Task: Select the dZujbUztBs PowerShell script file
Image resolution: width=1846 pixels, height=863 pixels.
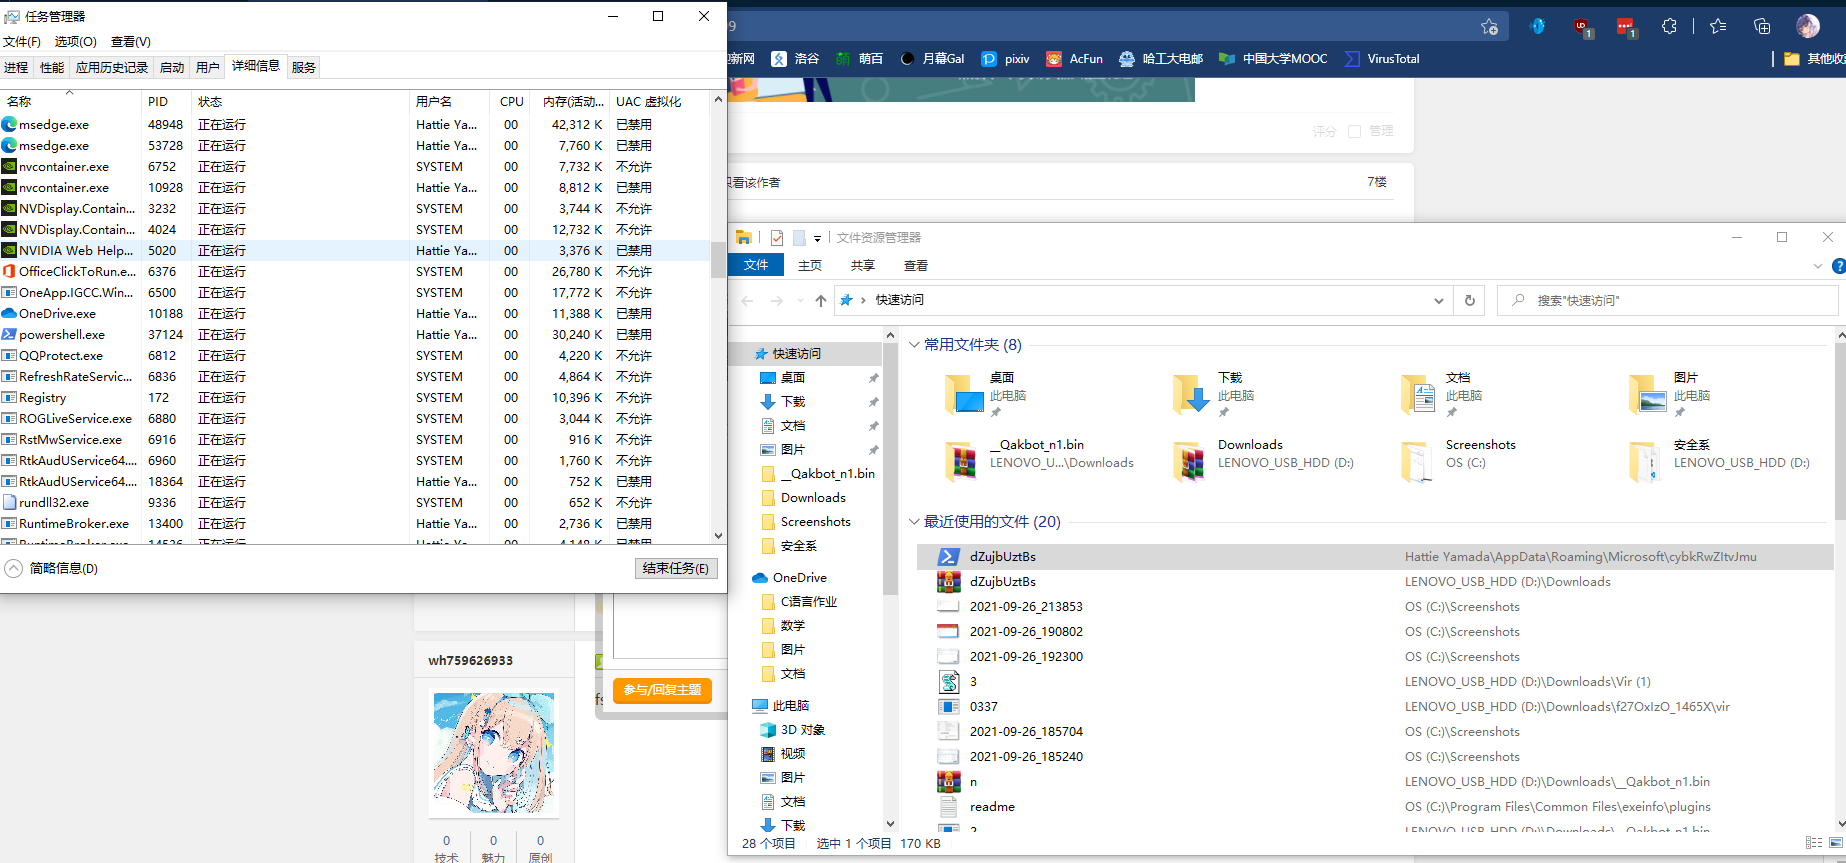Action: point(1375,557)
